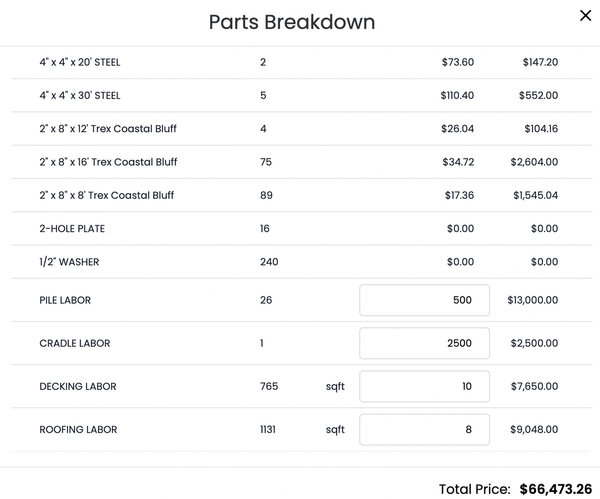Image resolution: width=600 pixels, height=499 pixels.
Task: Edit the Cradle Labor rate field
Action: coord(424,343)
